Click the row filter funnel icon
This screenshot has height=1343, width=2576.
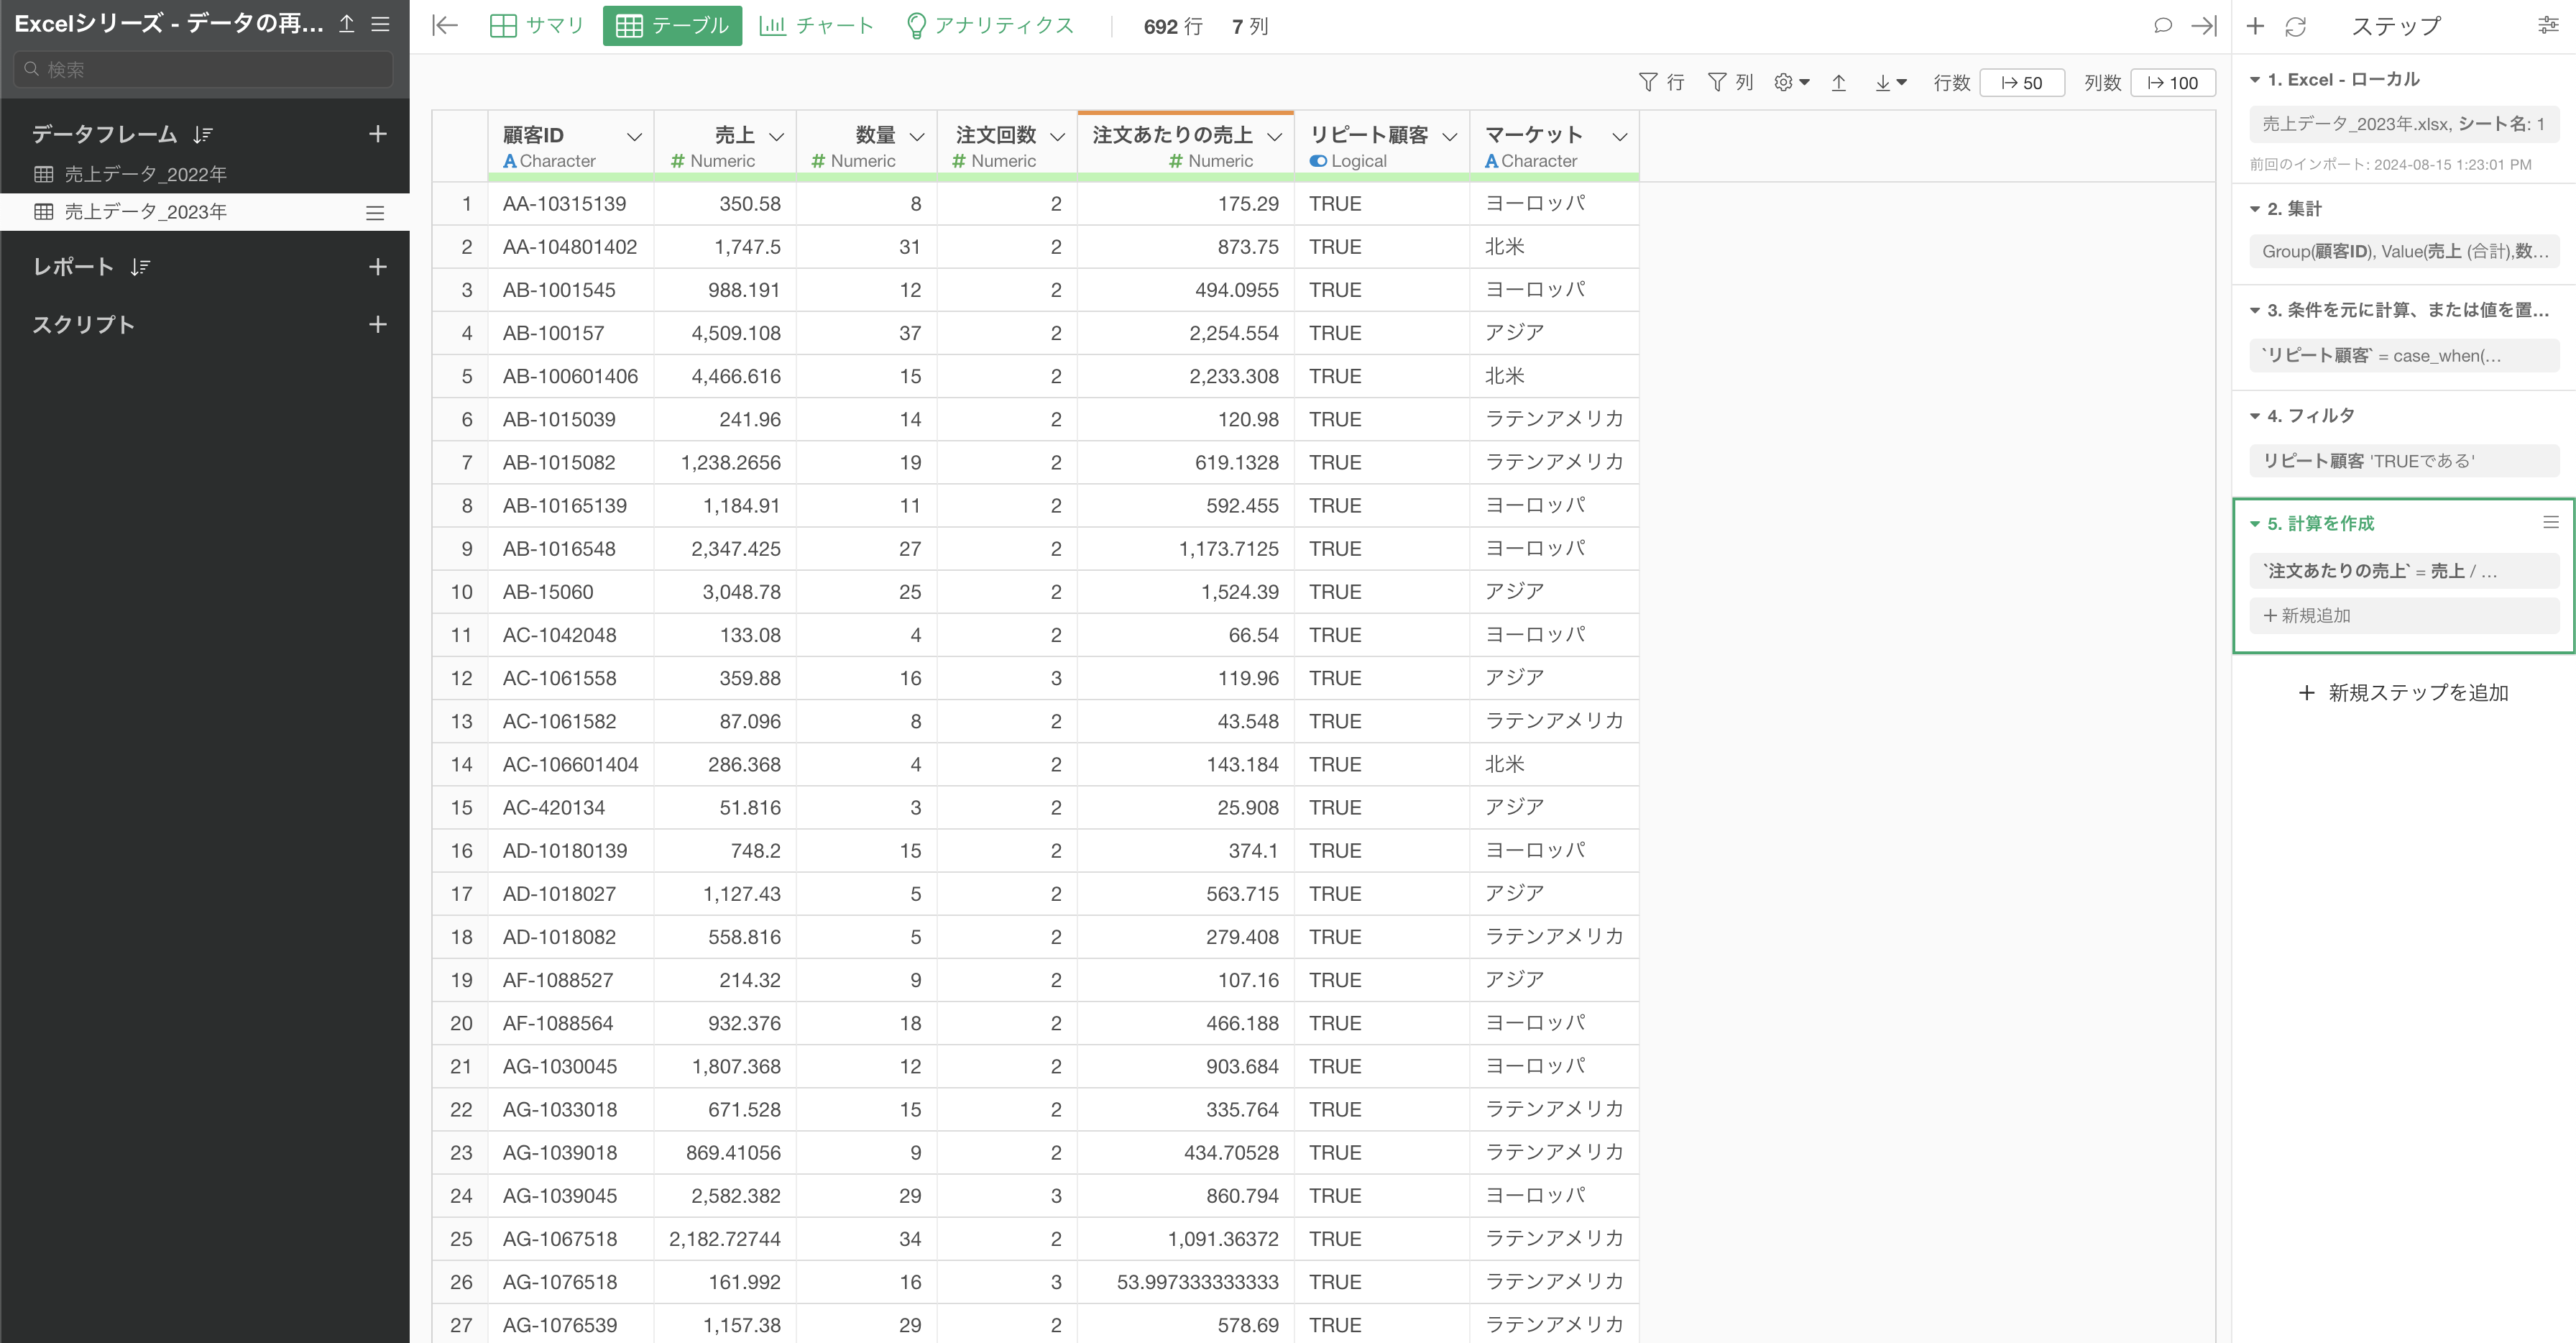(x=1649, y=82)
